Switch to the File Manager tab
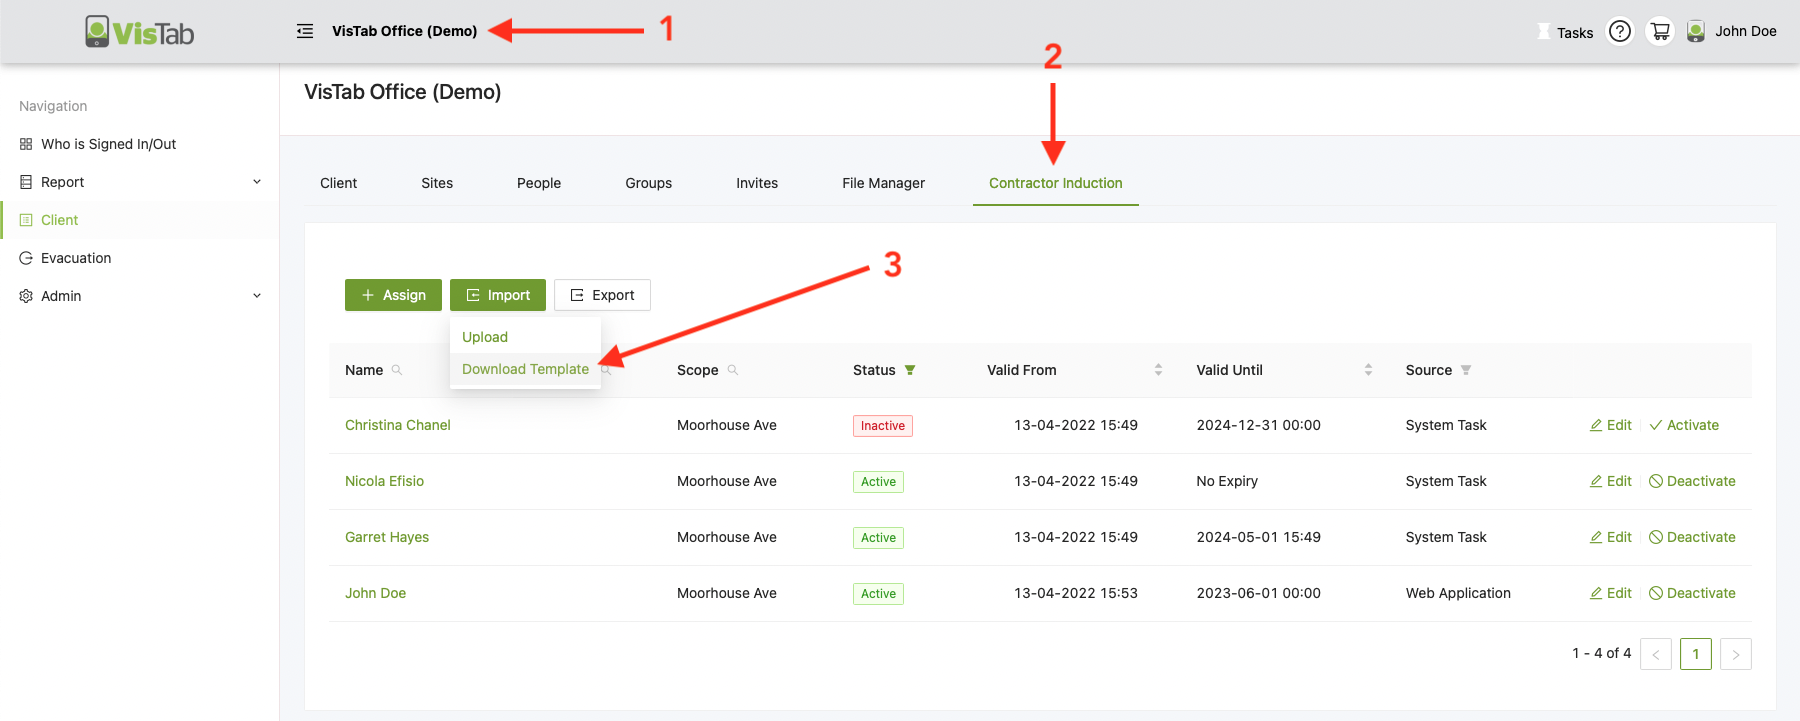 pyautogui.click(x=883, y=183)
